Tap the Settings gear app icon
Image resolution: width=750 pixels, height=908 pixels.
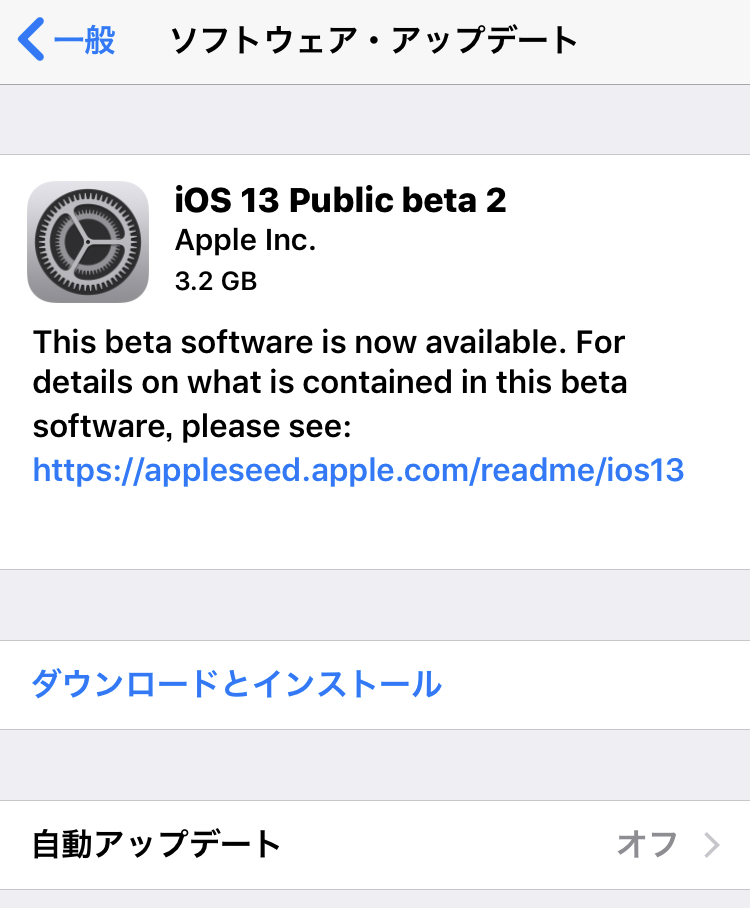tap(88, 241)
